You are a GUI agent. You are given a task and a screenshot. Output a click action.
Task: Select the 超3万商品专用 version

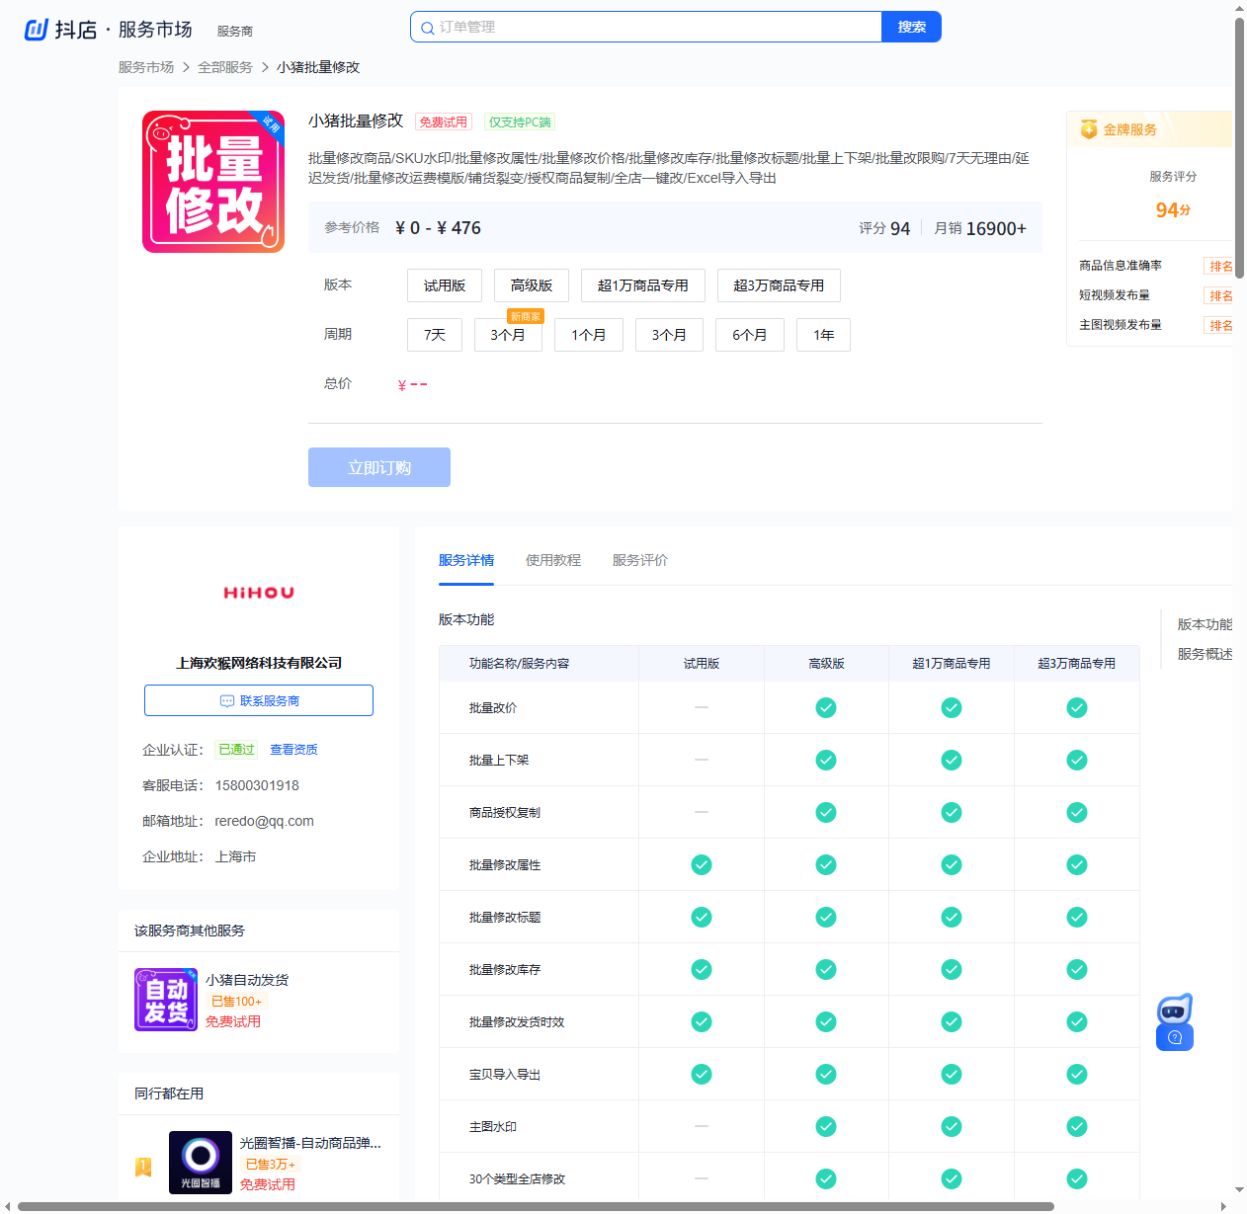coord(779,286)
